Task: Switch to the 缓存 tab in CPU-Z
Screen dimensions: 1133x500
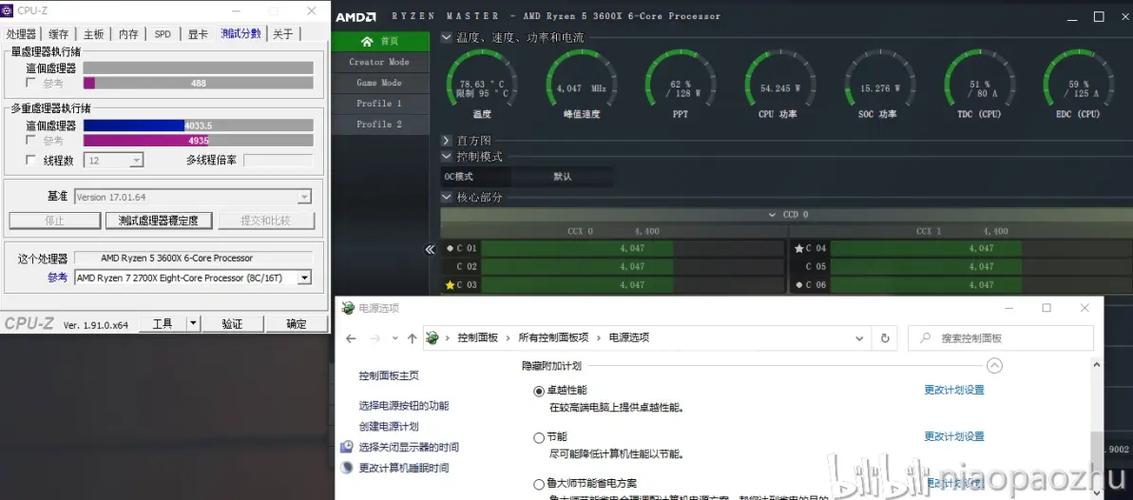Action: pyautogui.click(x=59, y=34)
